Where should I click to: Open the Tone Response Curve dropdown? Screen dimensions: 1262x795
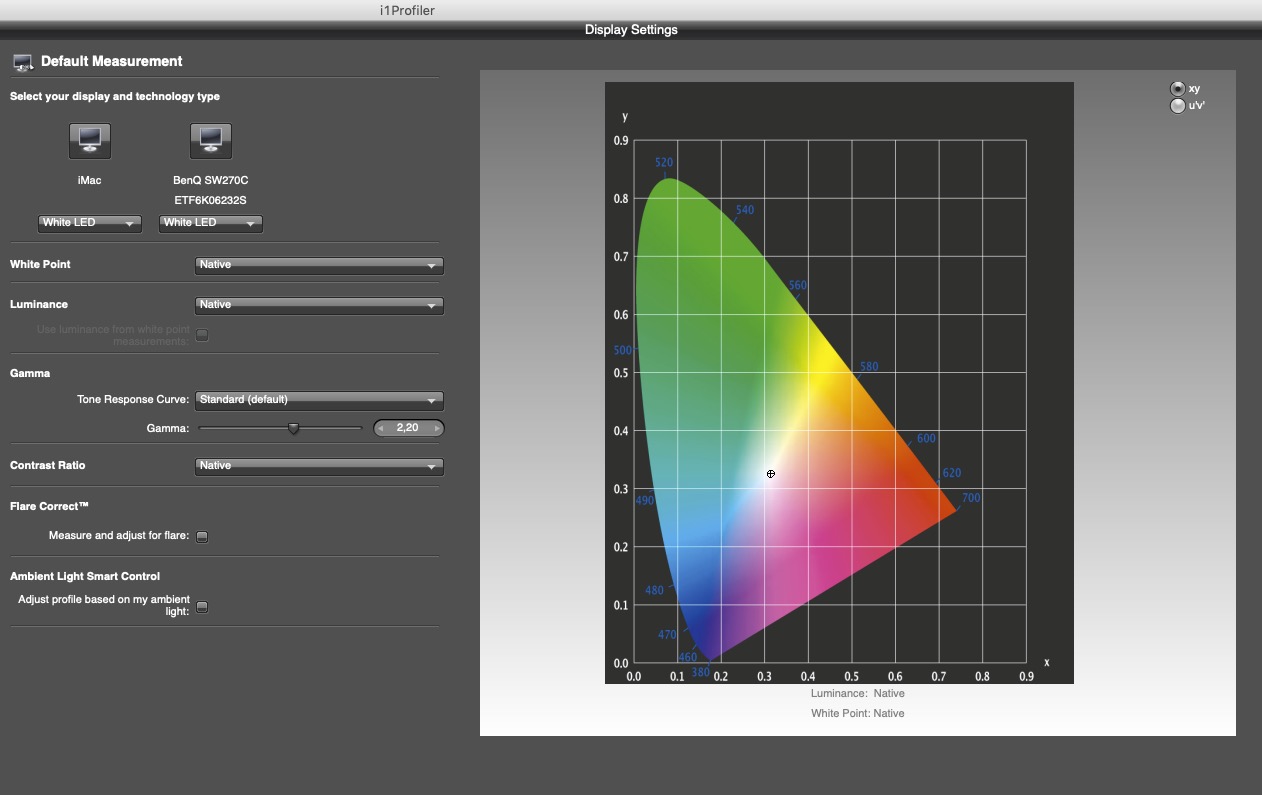pyautogui.click(x=318, y=400)
